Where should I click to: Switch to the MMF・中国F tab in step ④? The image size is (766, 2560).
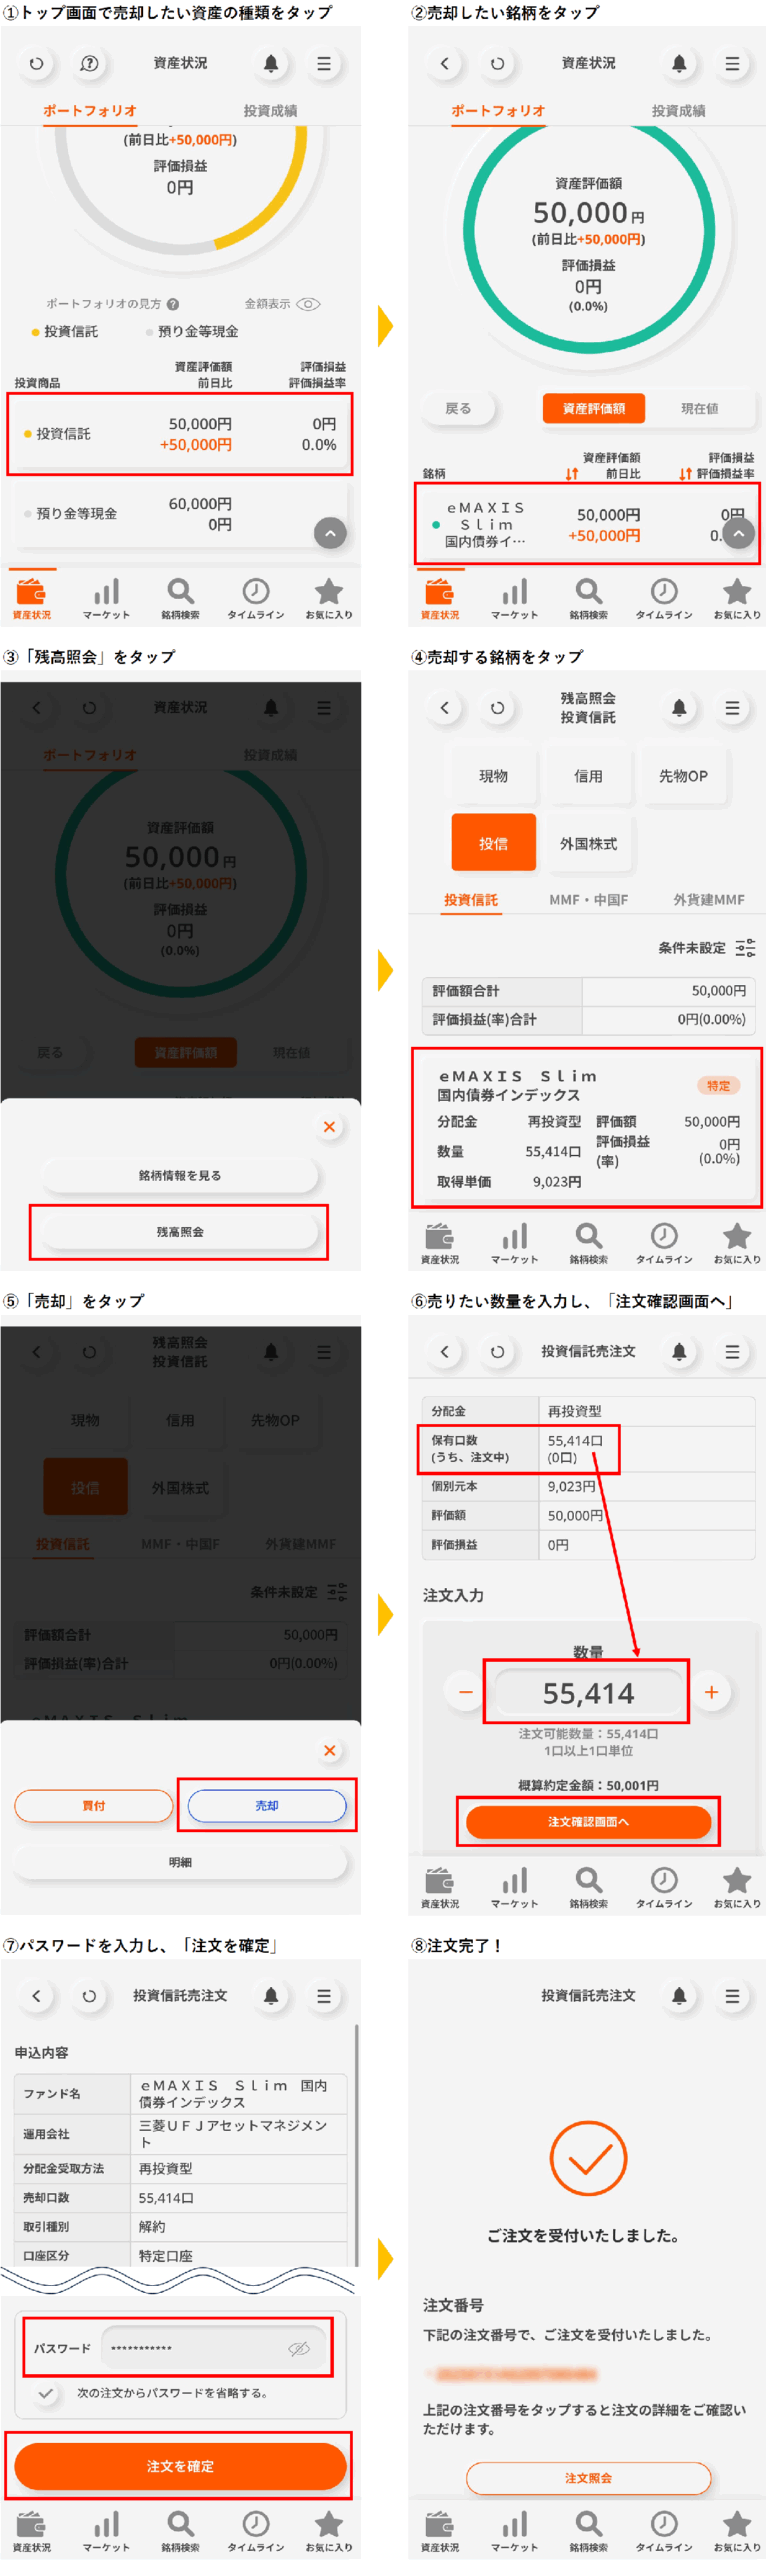(588, 900)
